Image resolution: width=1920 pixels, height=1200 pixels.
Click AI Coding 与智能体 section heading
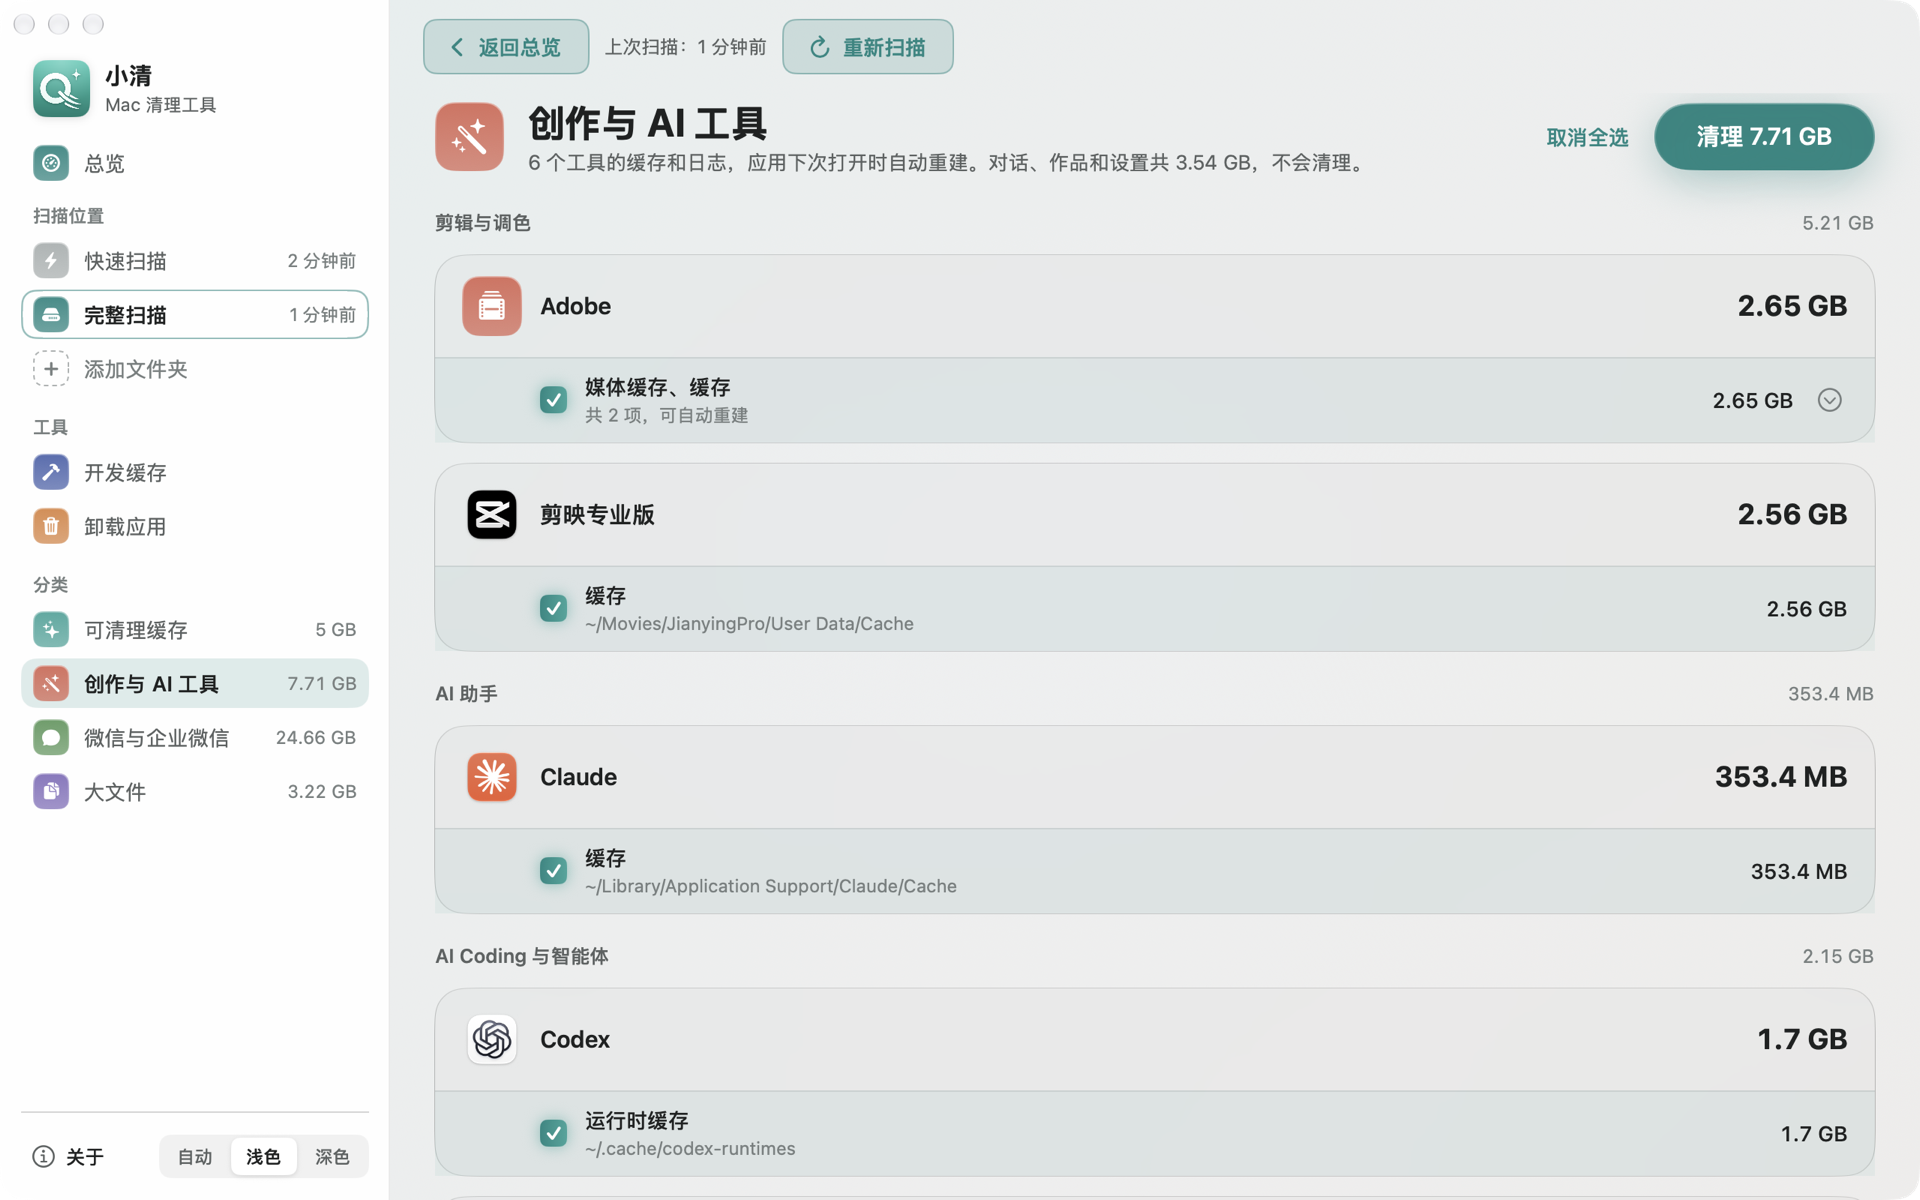(x=522, y=956)
